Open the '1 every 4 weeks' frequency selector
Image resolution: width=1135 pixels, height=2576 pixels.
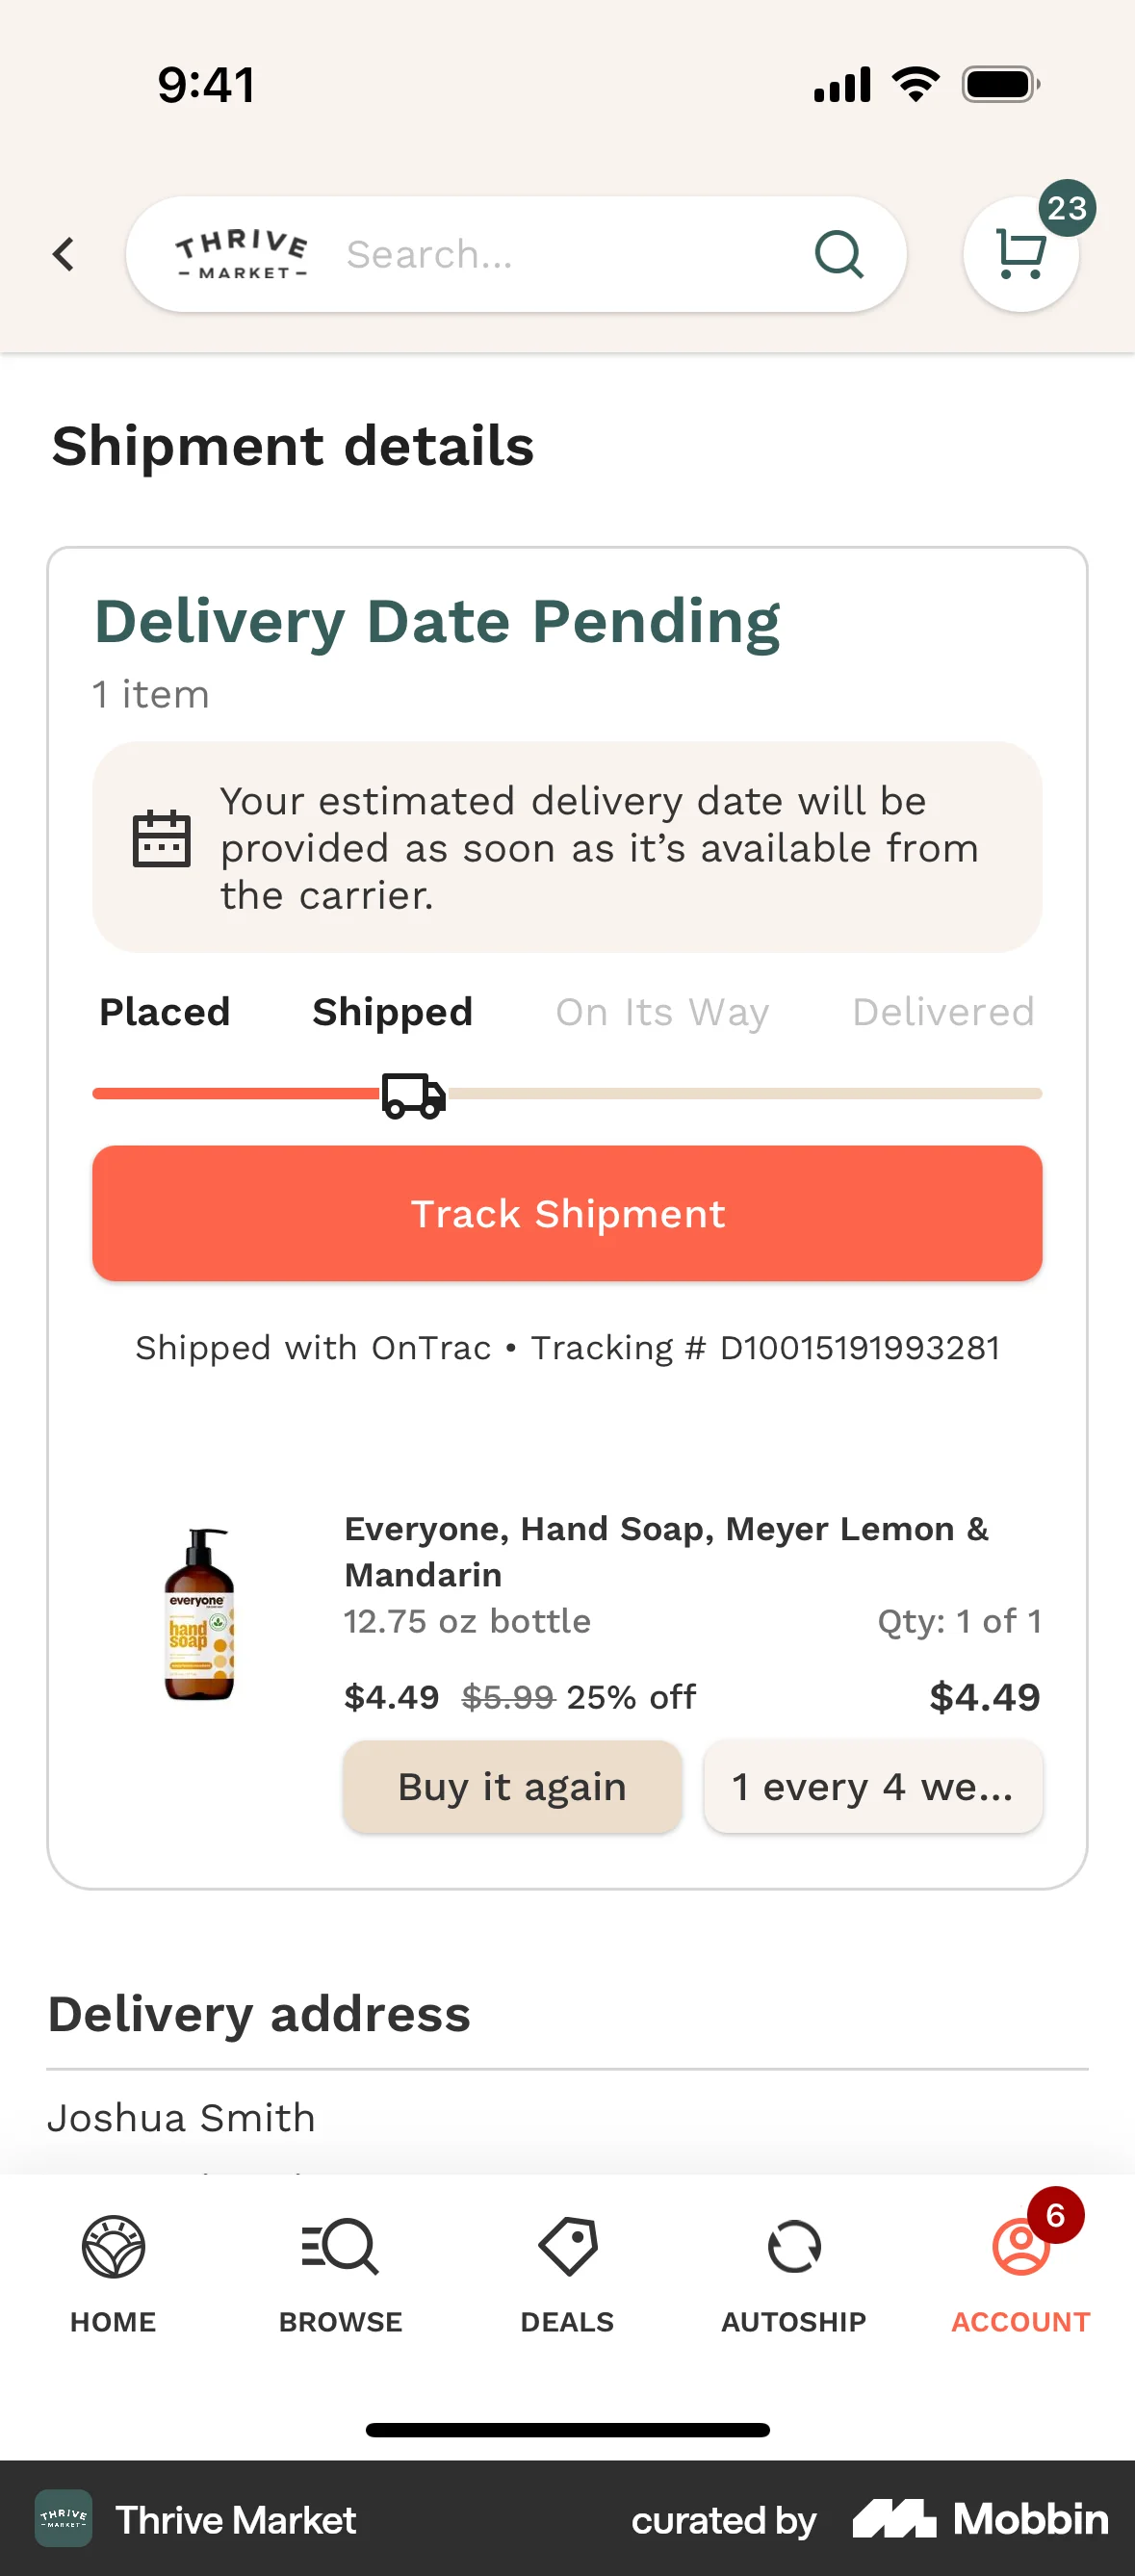pos(872,1786)
